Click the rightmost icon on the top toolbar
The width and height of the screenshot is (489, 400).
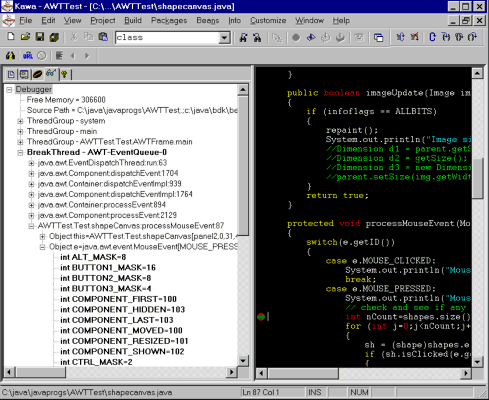coord(472,37)
